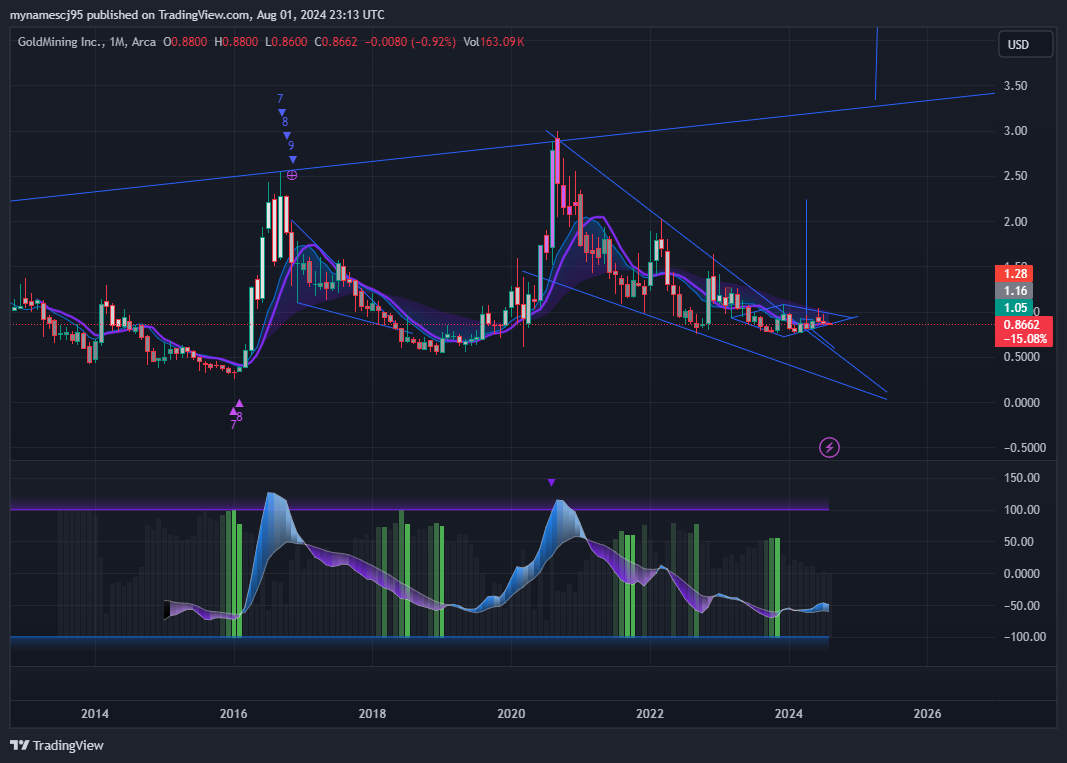Click the 2024 label on time axis
The width and height of the screenshot is (1067, 763).
pos(789,713)
